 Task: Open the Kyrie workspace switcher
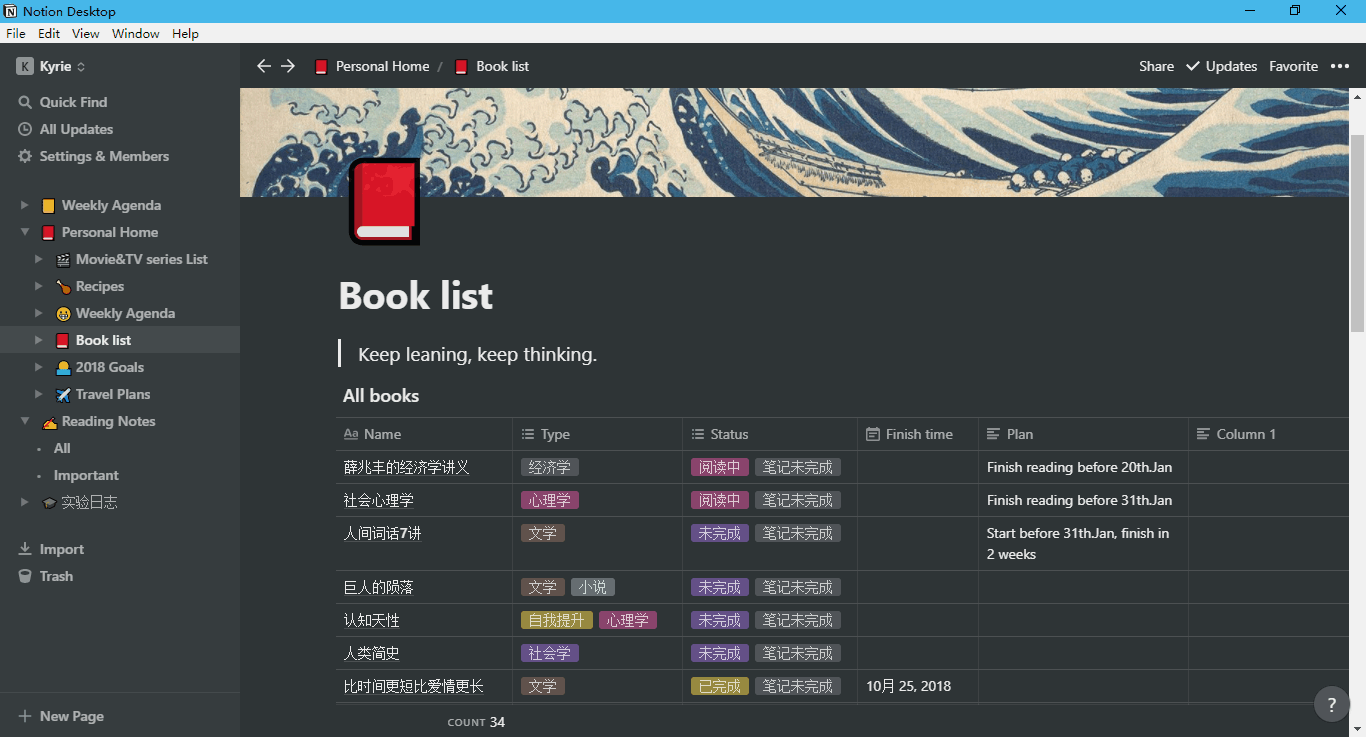(x=52, y=66)
